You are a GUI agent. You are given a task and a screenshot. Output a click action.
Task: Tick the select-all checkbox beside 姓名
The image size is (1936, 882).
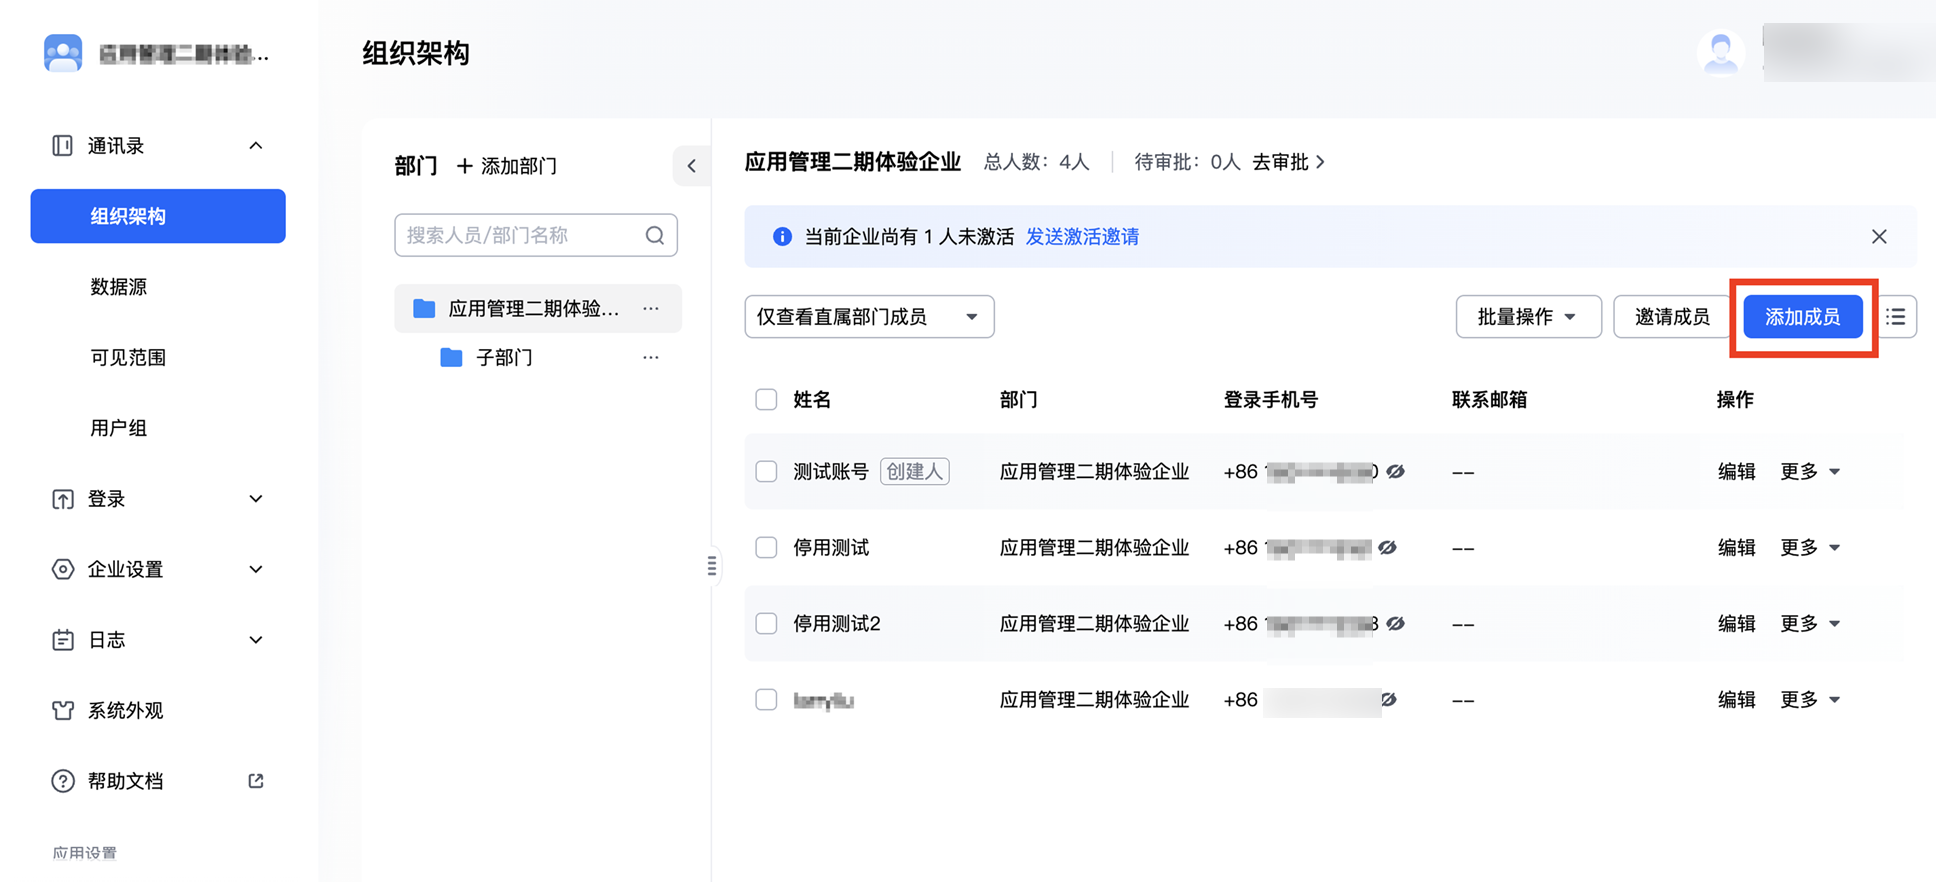766,399
